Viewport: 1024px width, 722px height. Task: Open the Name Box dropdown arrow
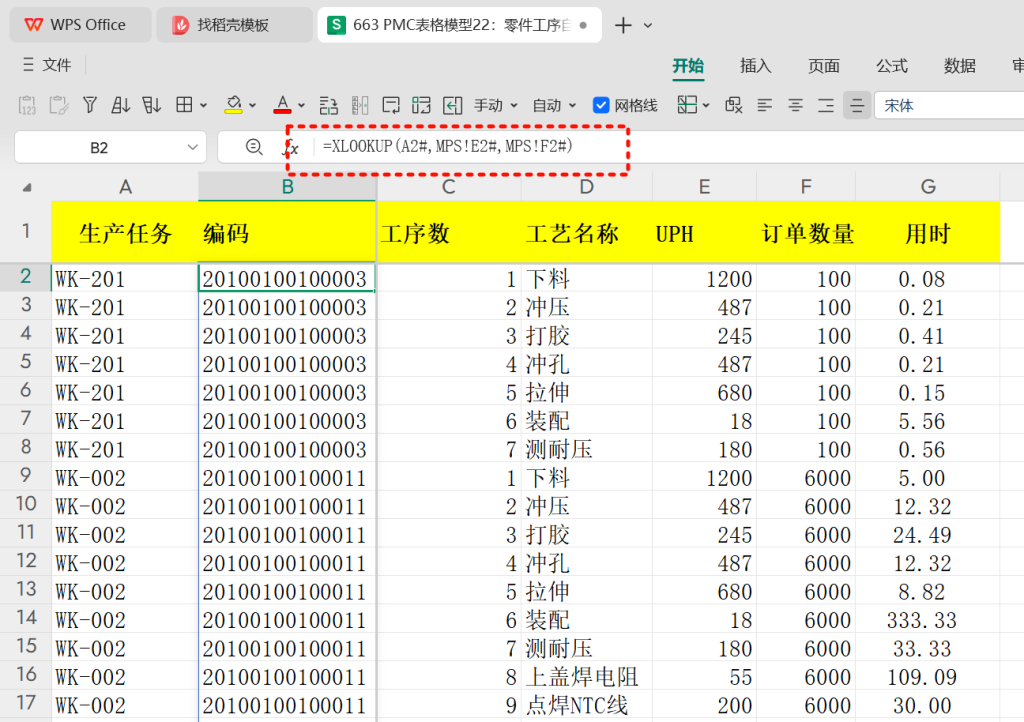click(193, 148)
